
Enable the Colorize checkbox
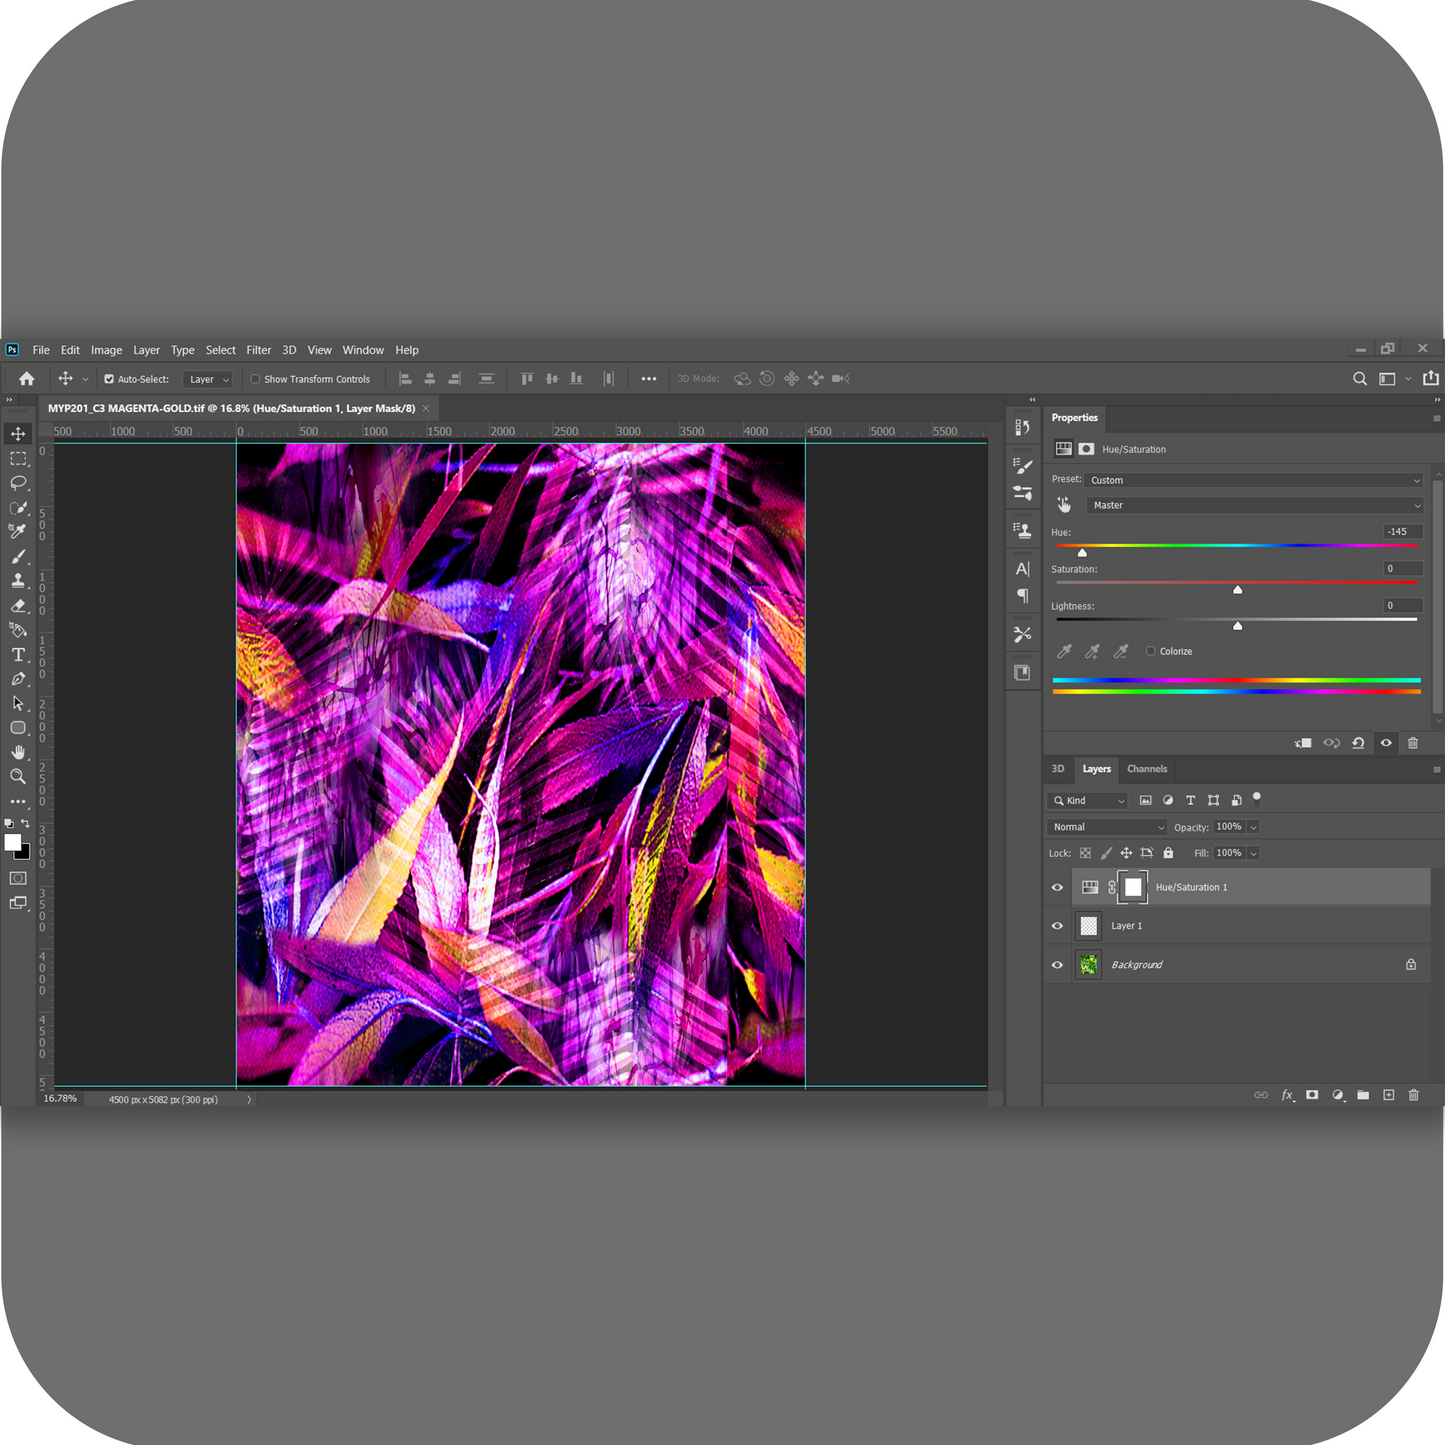pos(1150,651)
